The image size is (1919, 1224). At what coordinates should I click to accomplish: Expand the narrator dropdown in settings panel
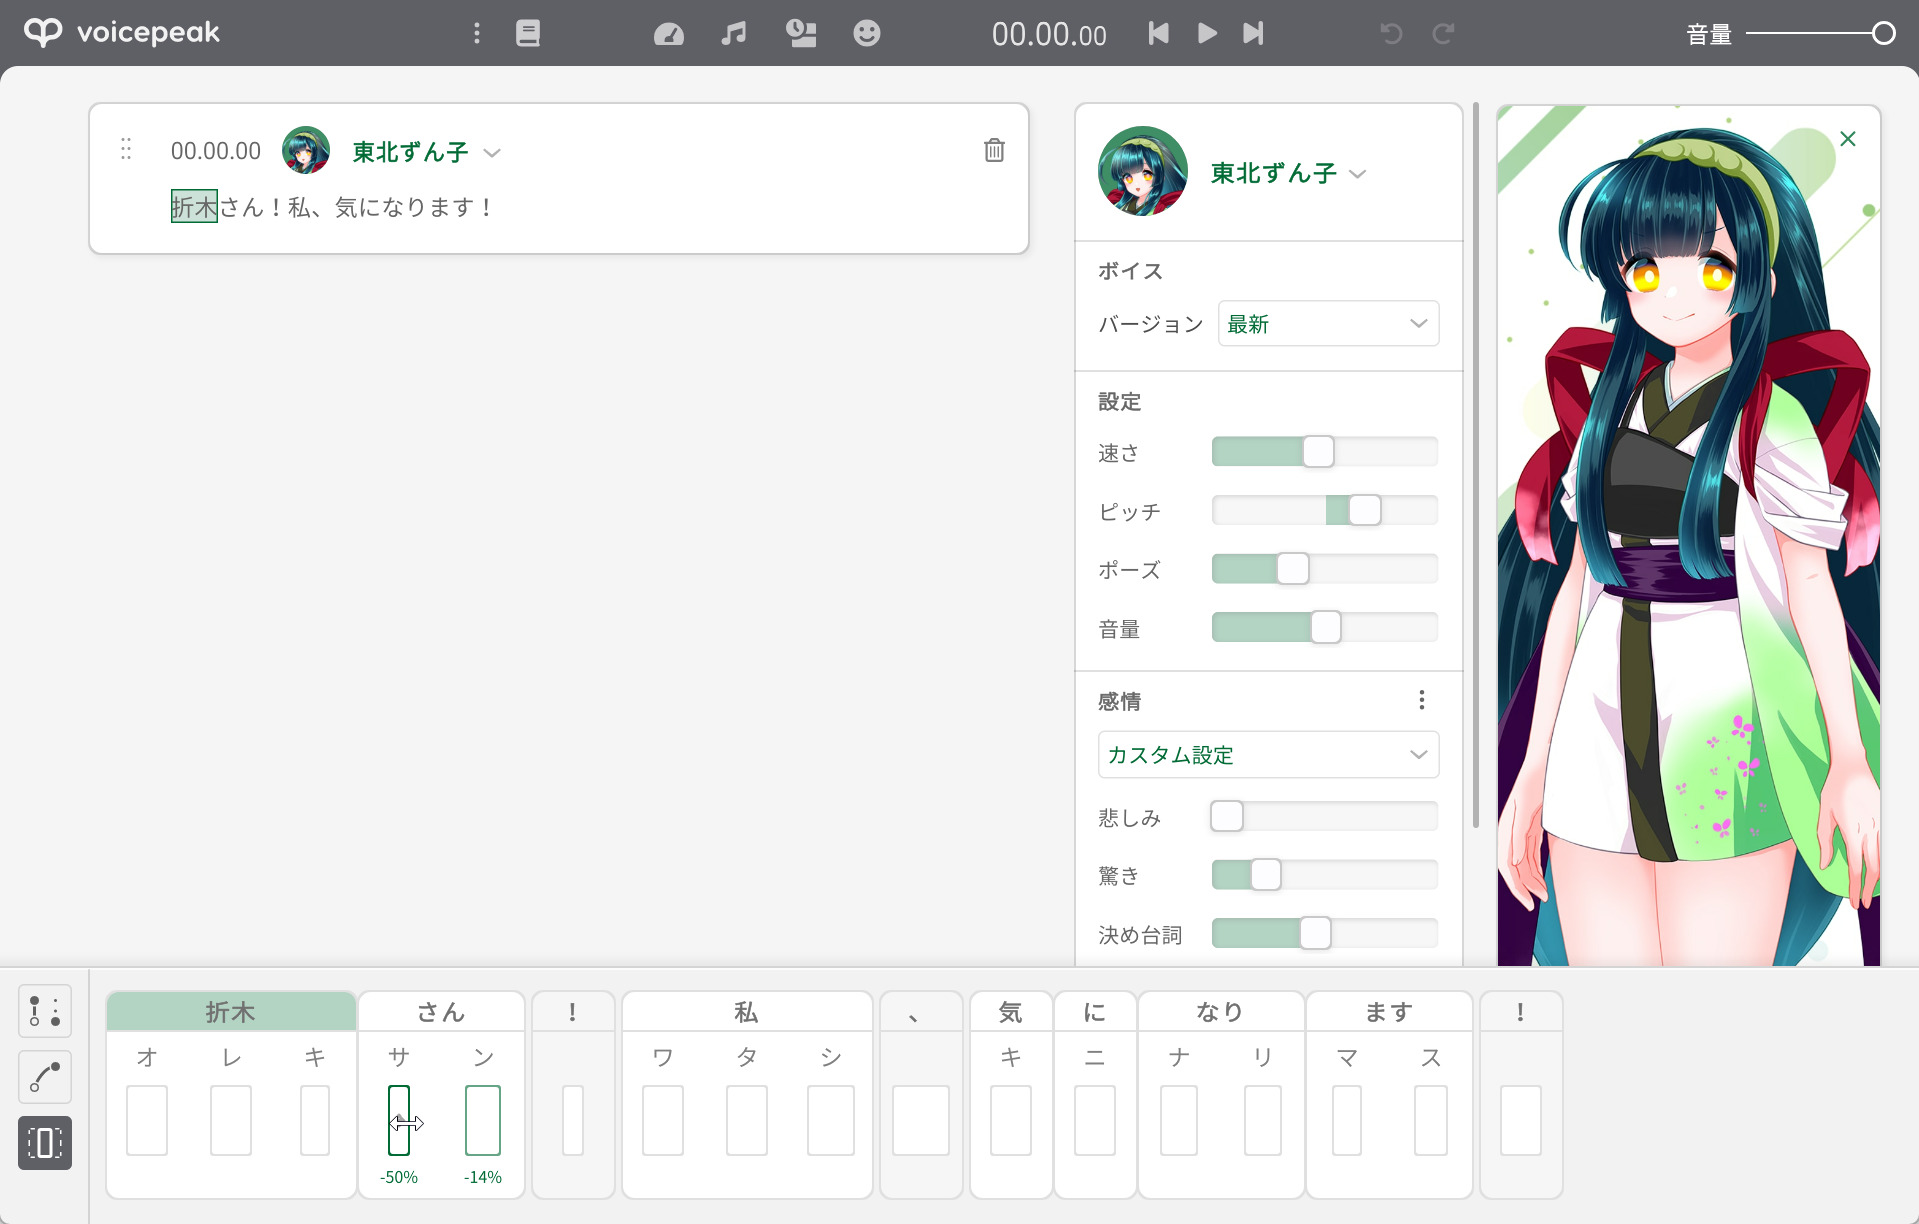1357,174
